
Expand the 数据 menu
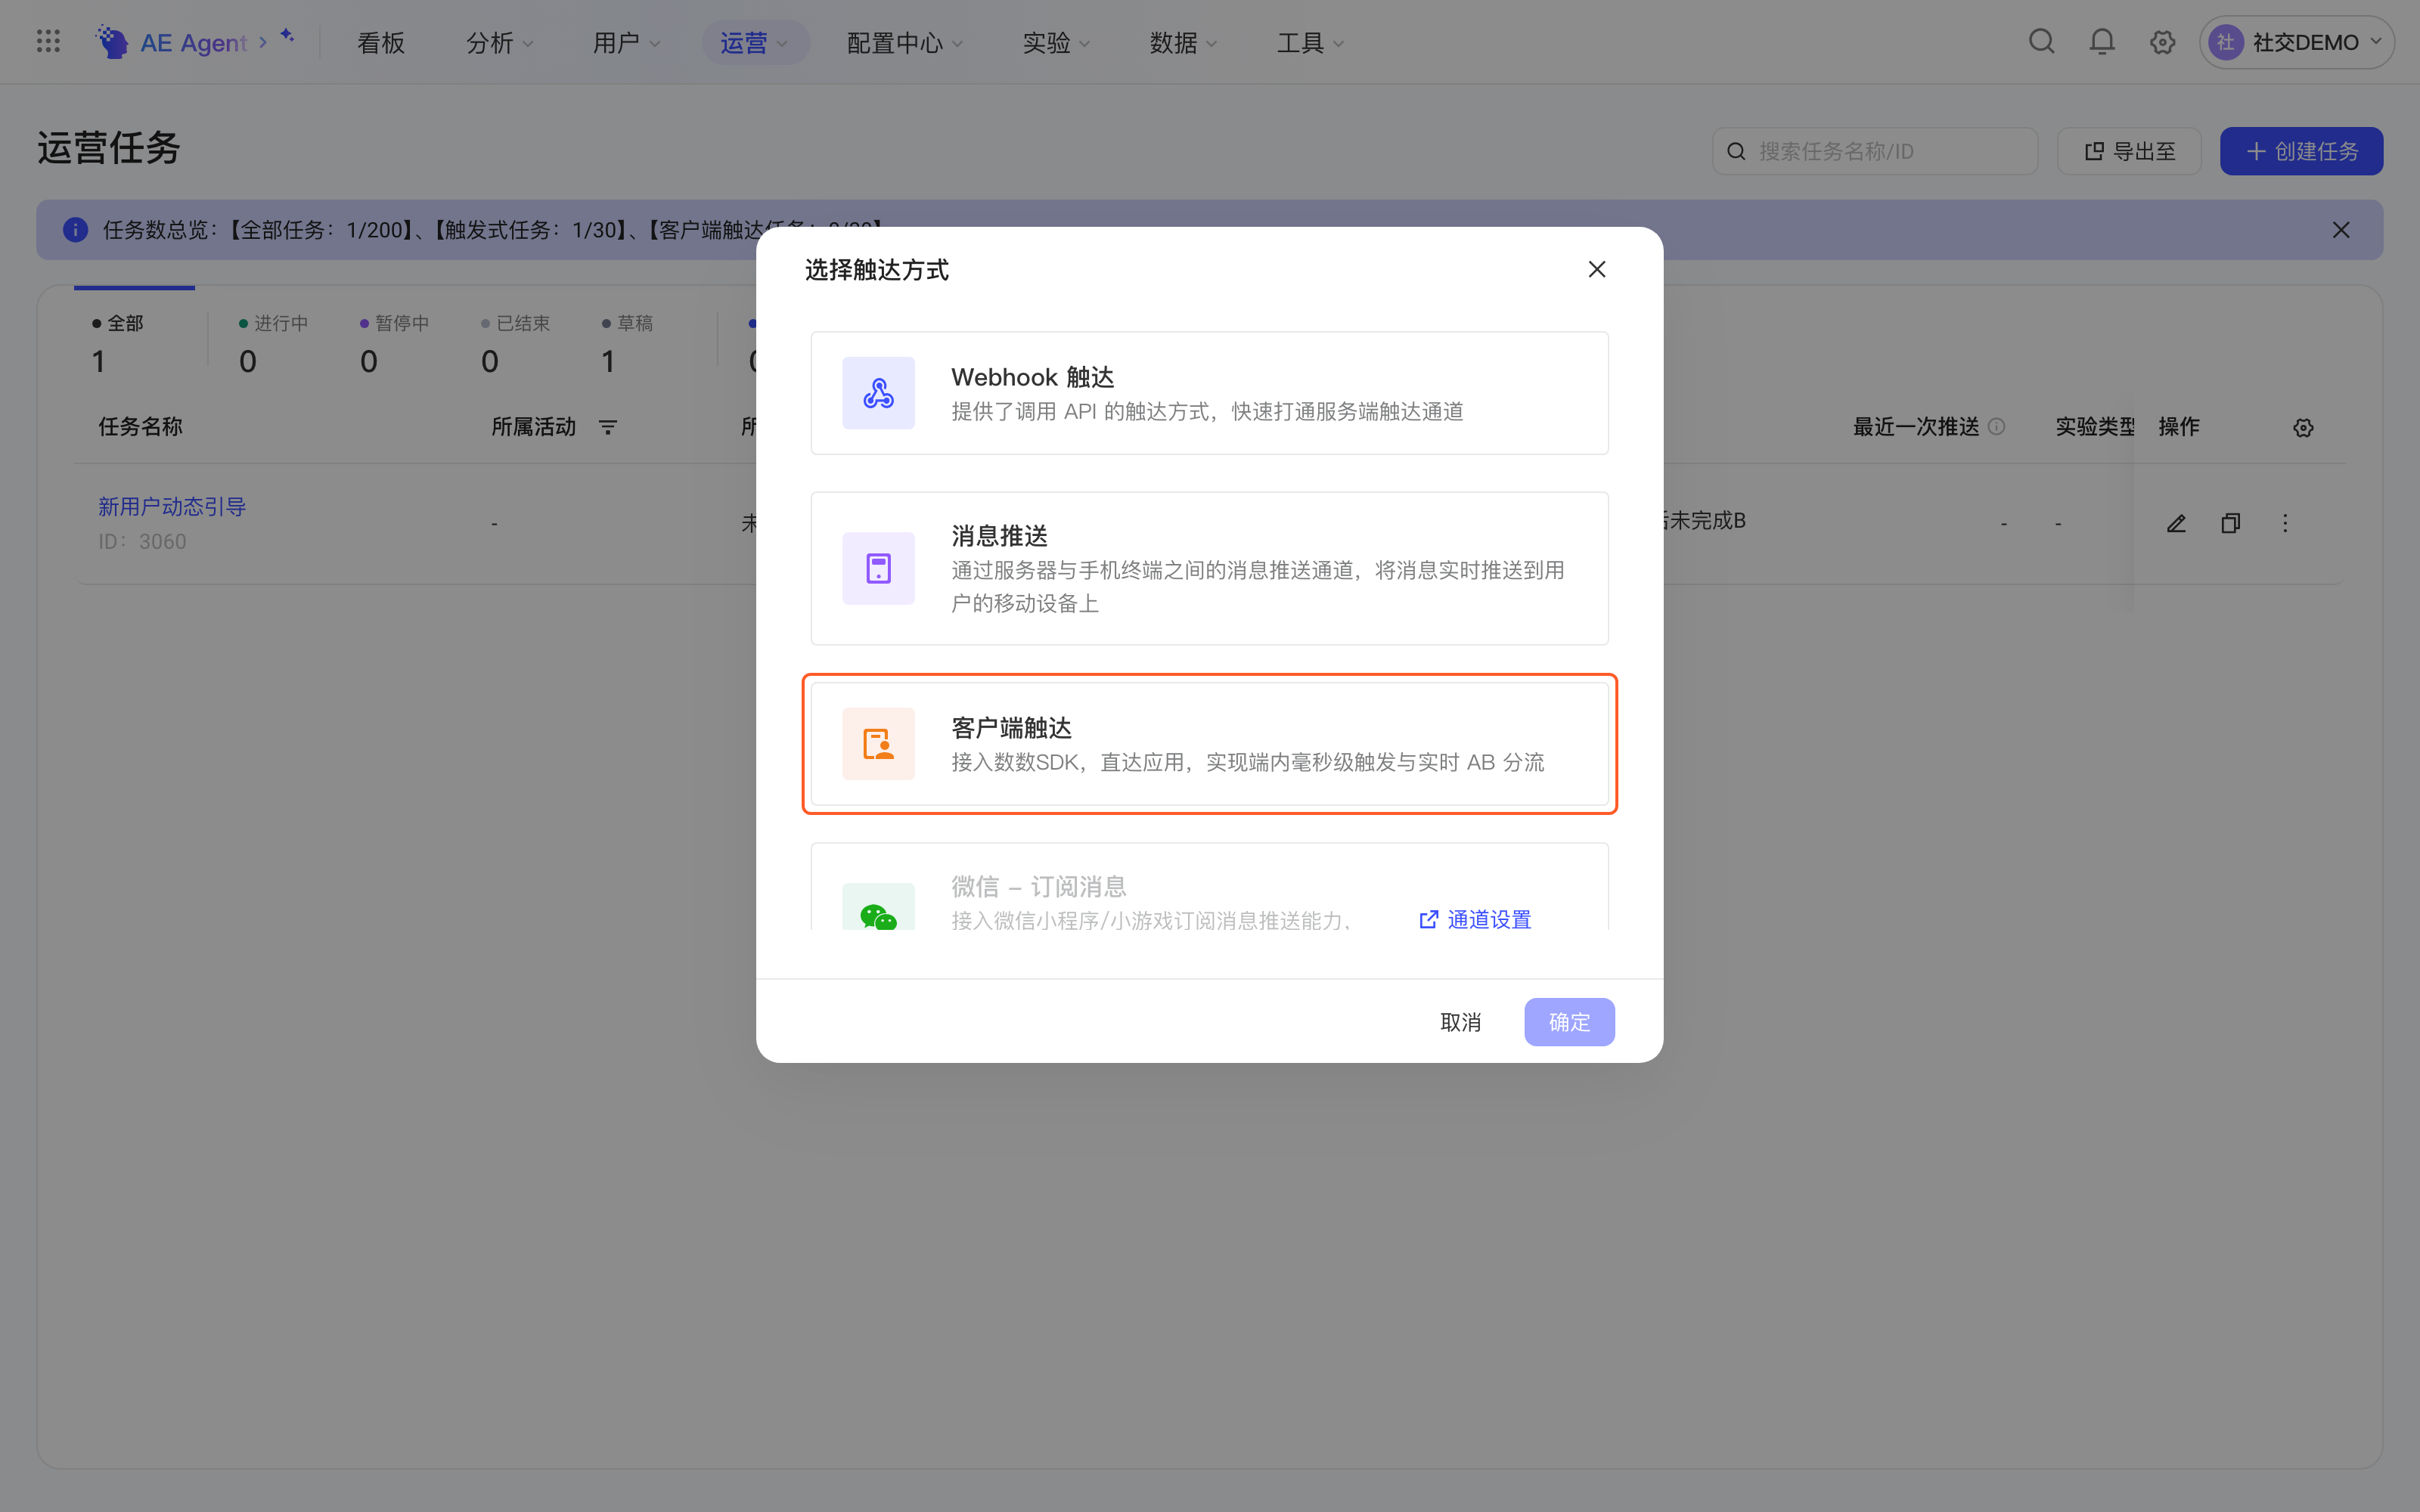[1183, 42]
